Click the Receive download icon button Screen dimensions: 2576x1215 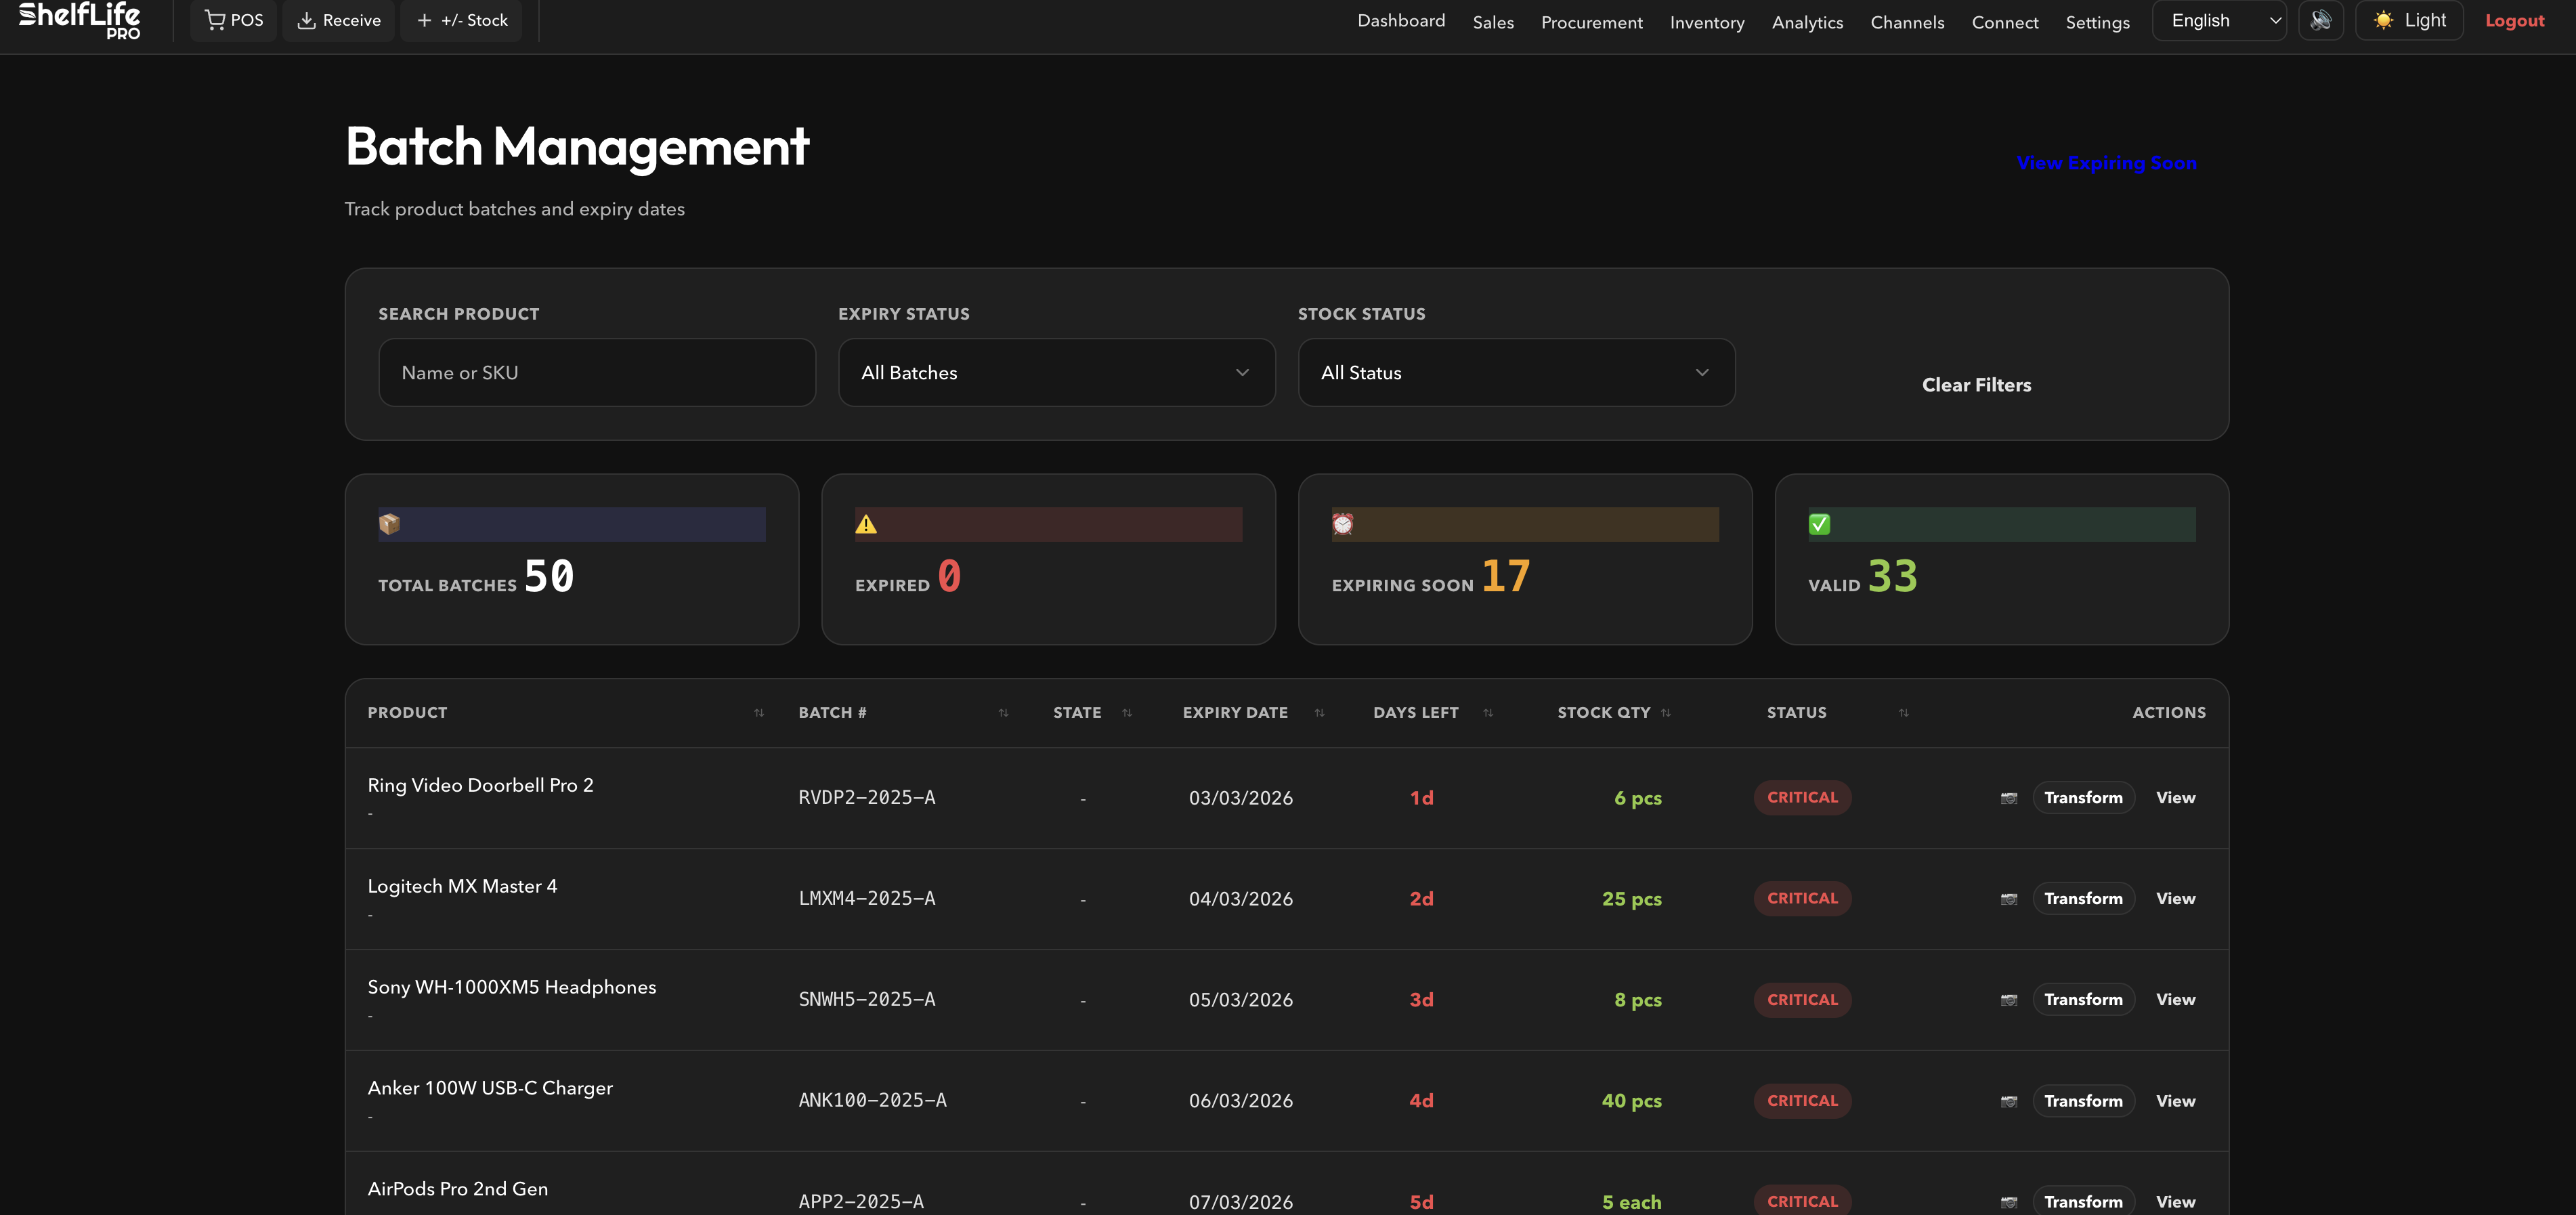coord(339,21)
